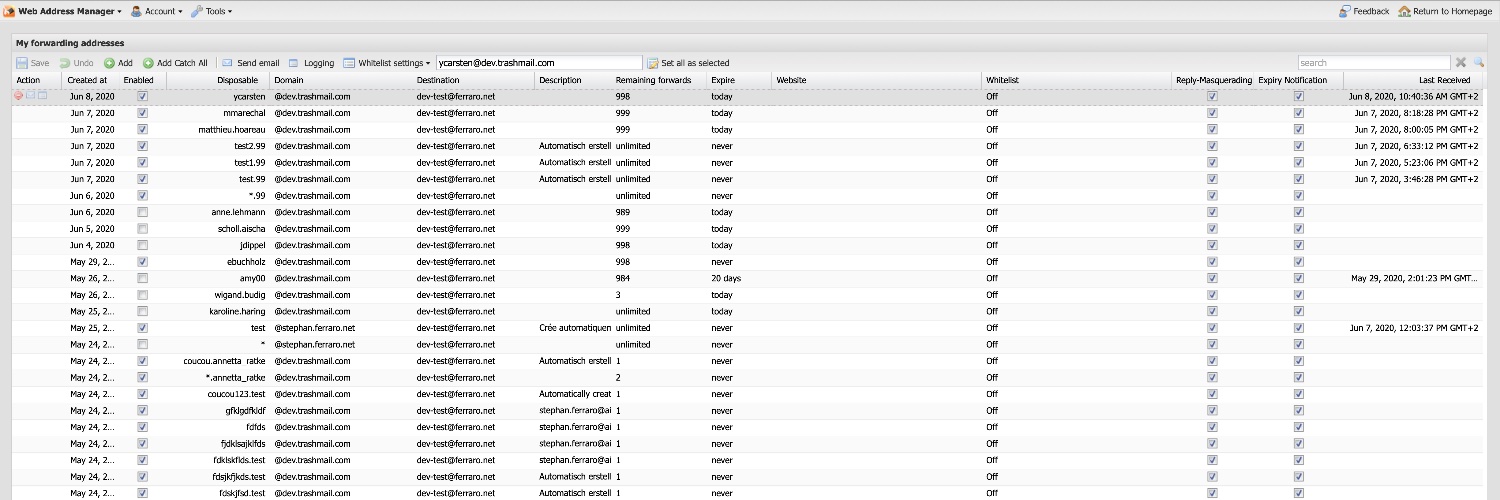Select disposable name test2.99
Viewport: 1500px width, 500px height.
point(250,146)
